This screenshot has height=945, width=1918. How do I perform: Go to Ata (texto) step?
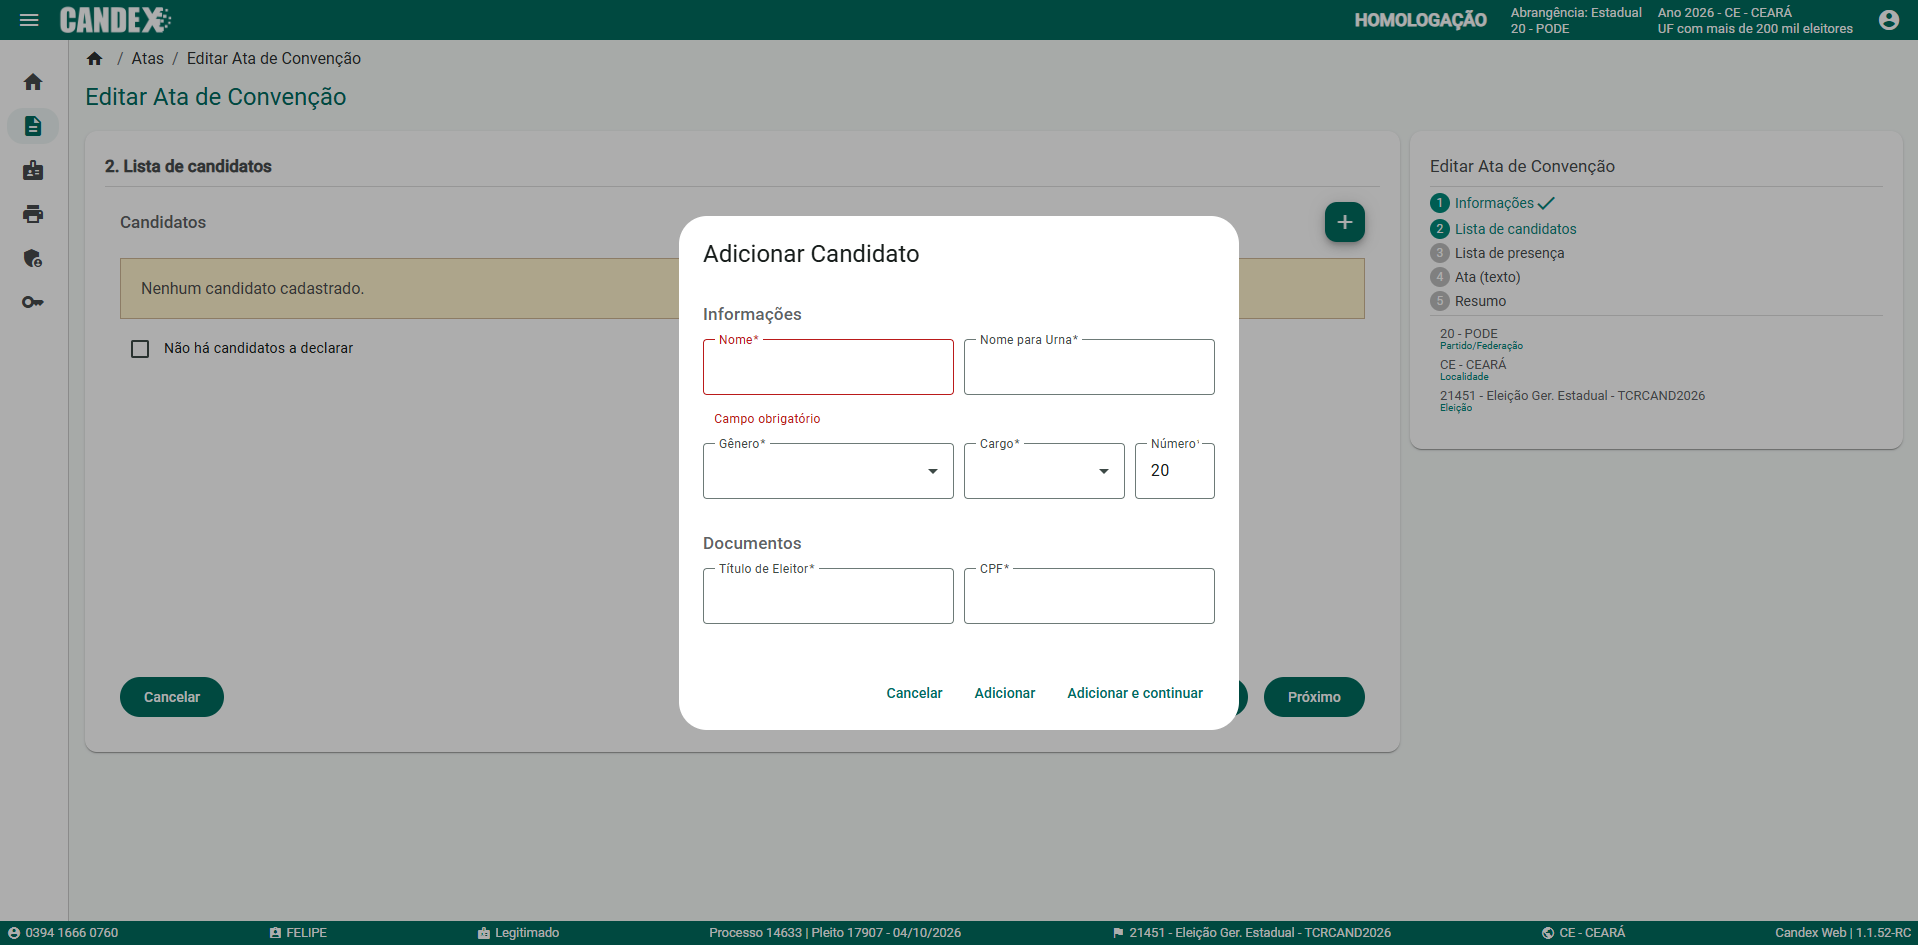coord(1487,277)
